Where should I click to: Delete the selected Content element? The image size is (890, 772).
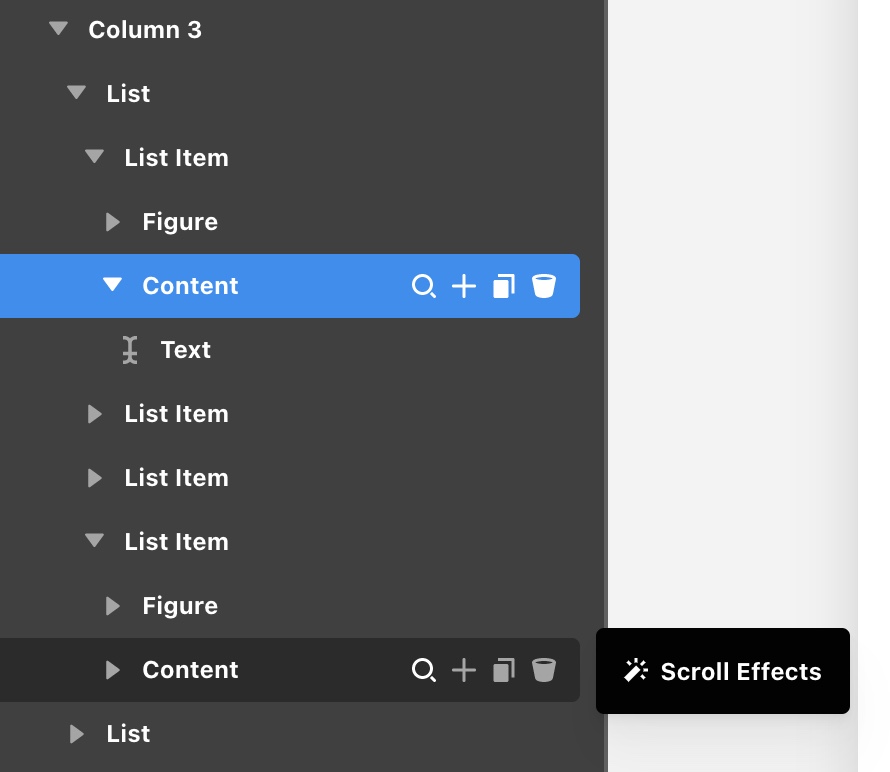coord(543,287)
